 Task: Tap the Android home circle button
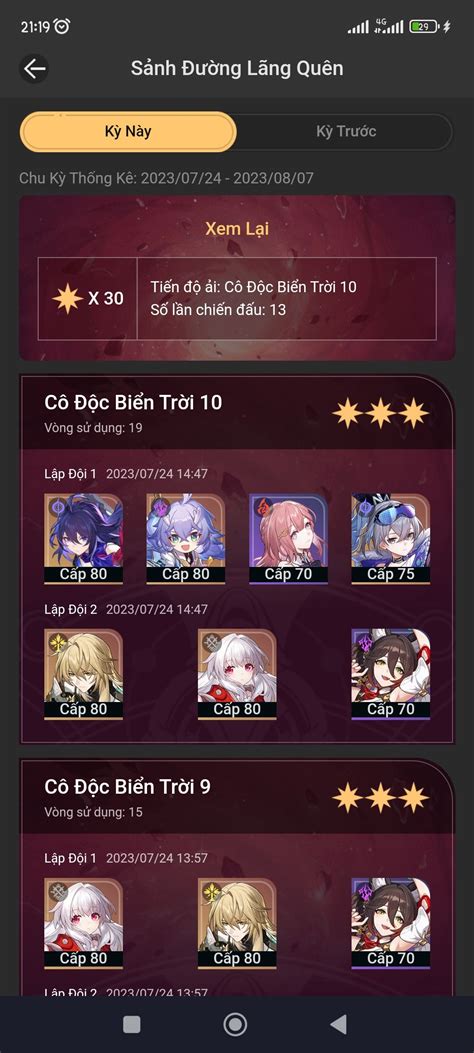coord(235,1024)
